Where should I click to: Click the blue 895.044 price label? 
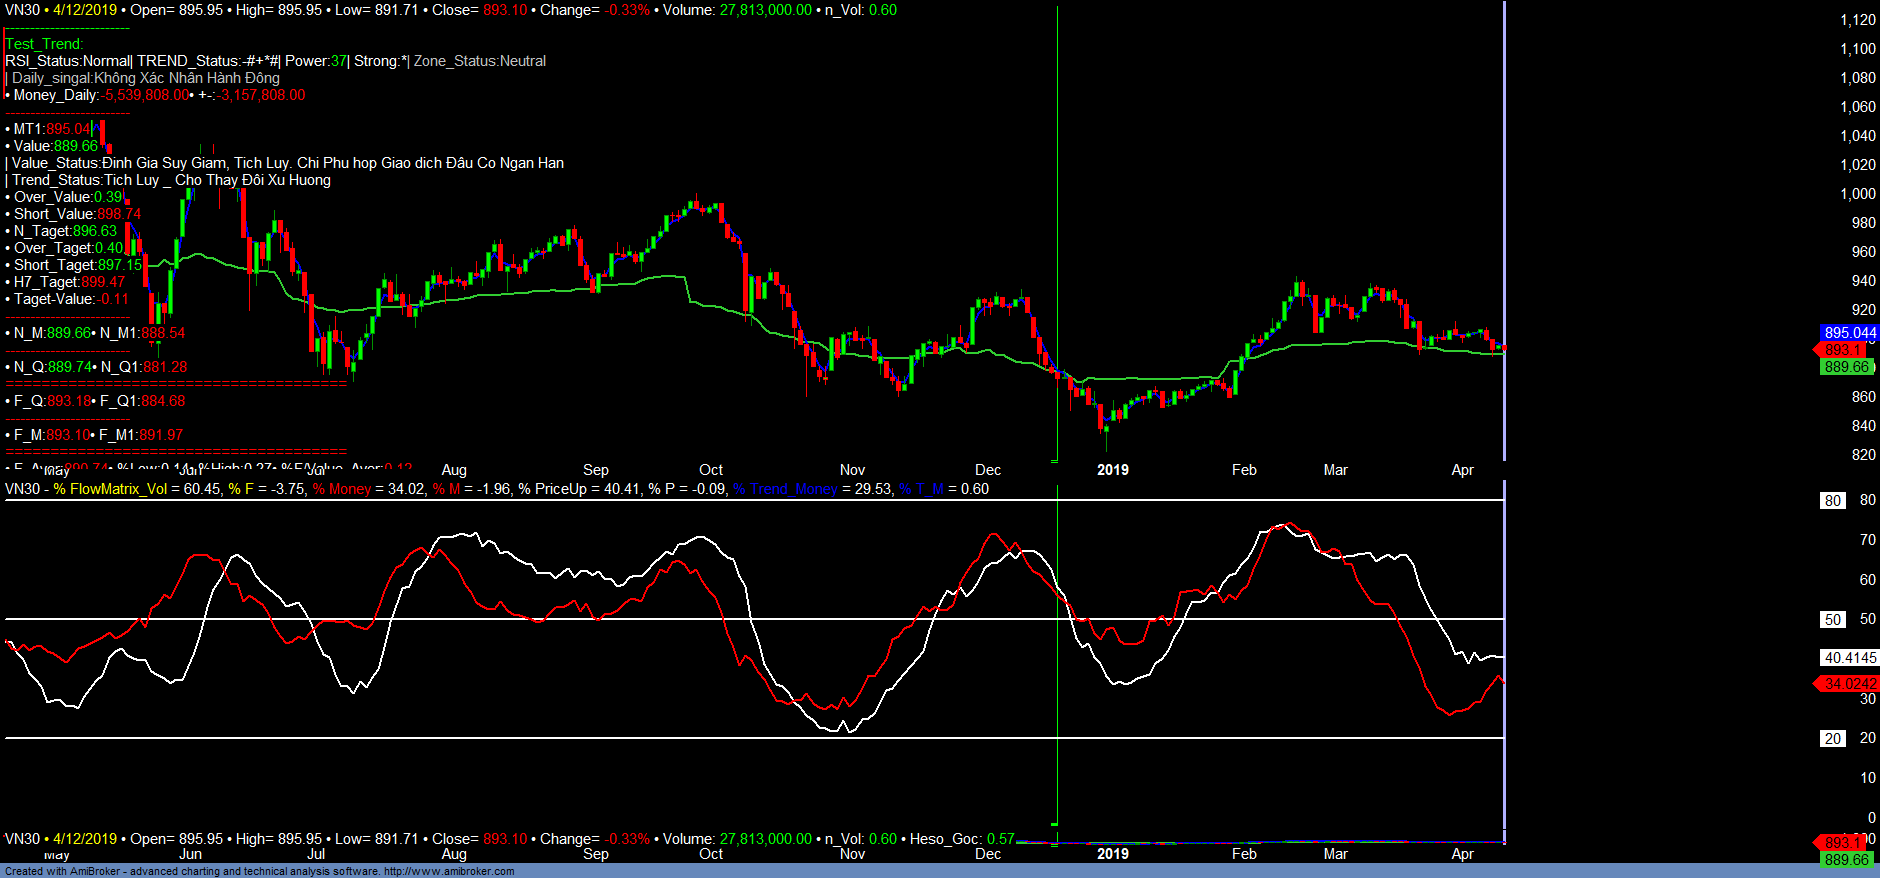point(1849,332)
